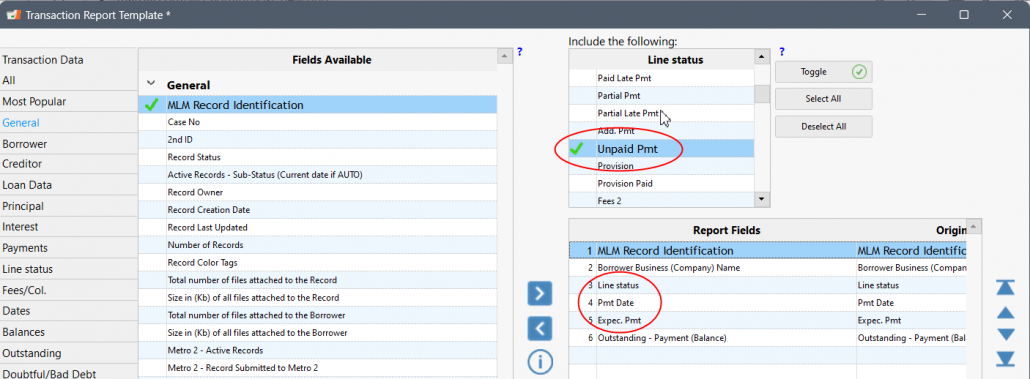Click the Select All button
This screenshot has width=1030, height=379.
point(823,99)
